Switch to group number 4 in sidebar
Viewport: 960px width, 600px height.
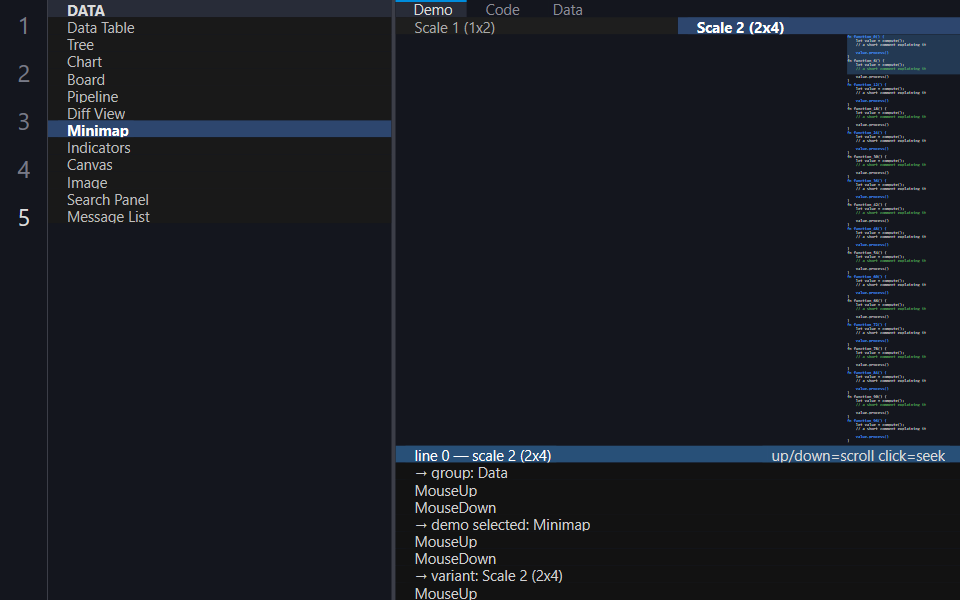pos(24,169)
